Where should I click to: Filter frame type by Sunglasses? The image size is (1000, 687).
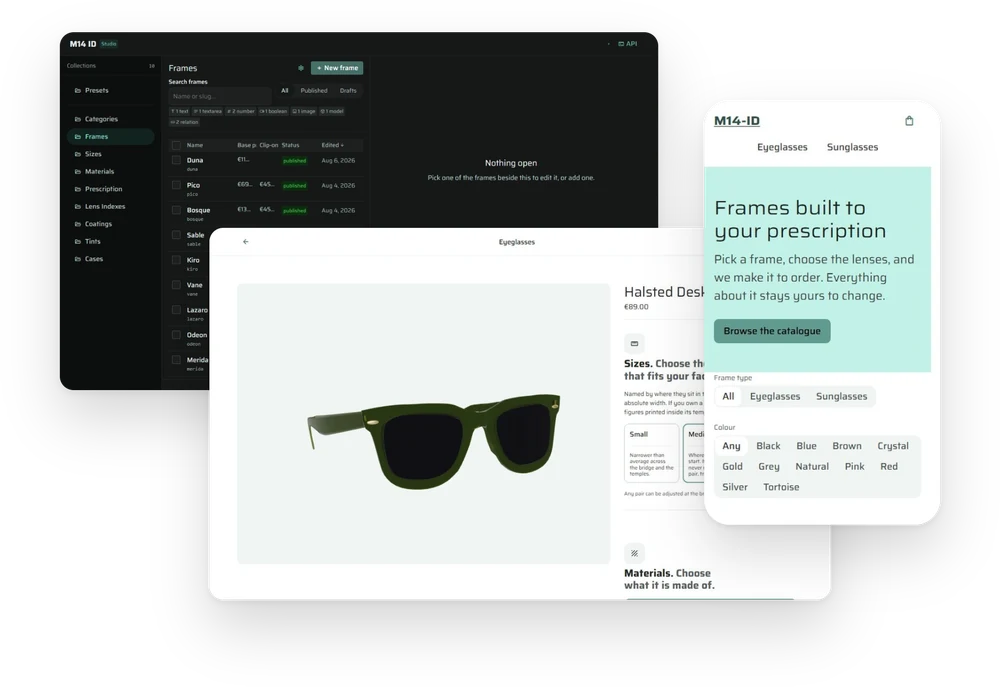click(x=842, y=397)
